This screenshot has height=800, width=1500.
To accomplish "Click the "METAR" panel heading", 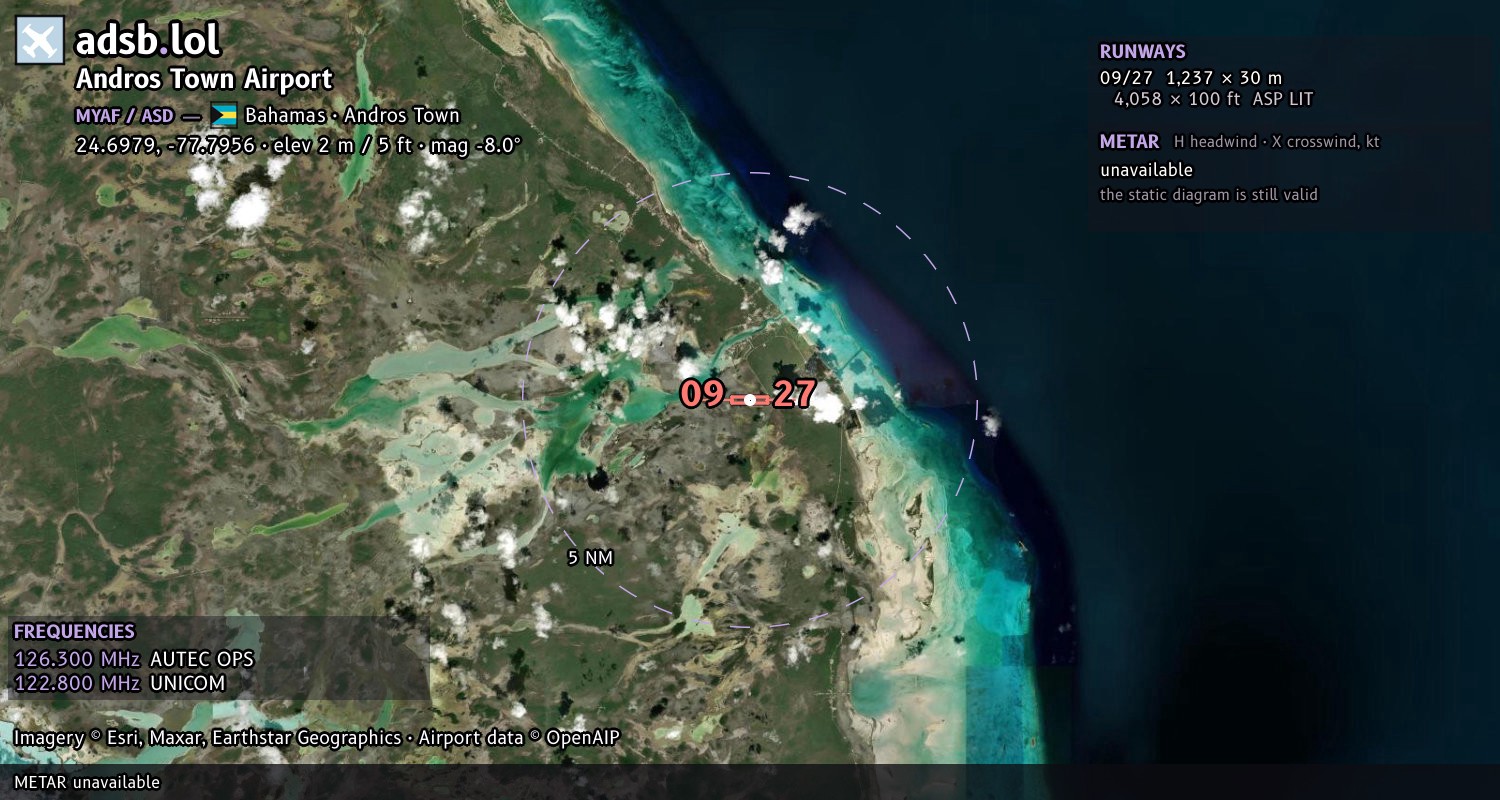I will coord(1129,142).
